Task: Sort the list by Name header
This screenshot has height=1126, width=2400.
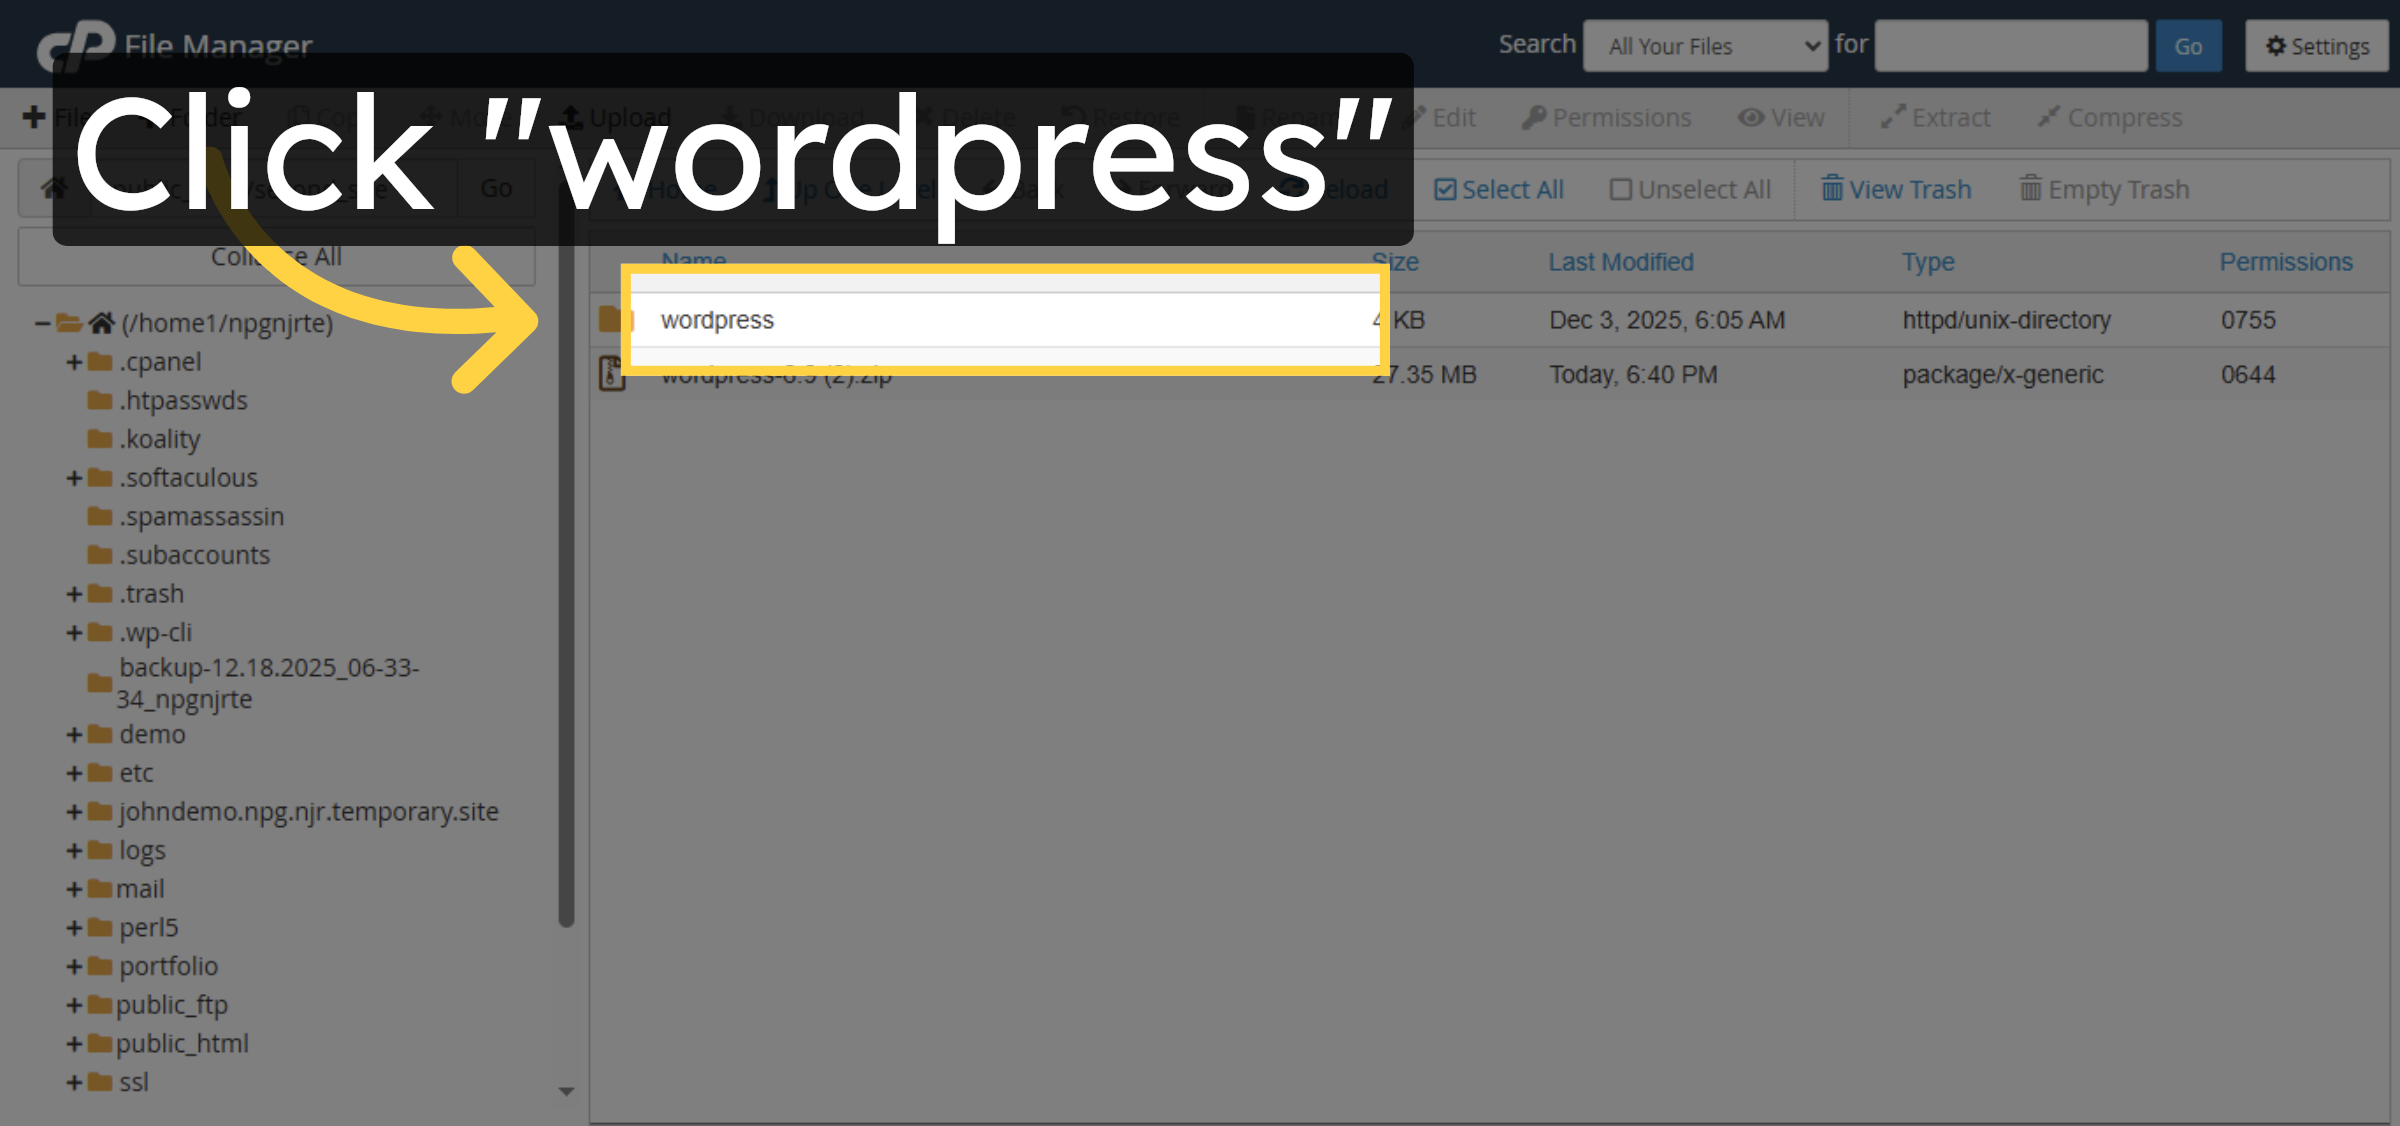Action: 693,261
